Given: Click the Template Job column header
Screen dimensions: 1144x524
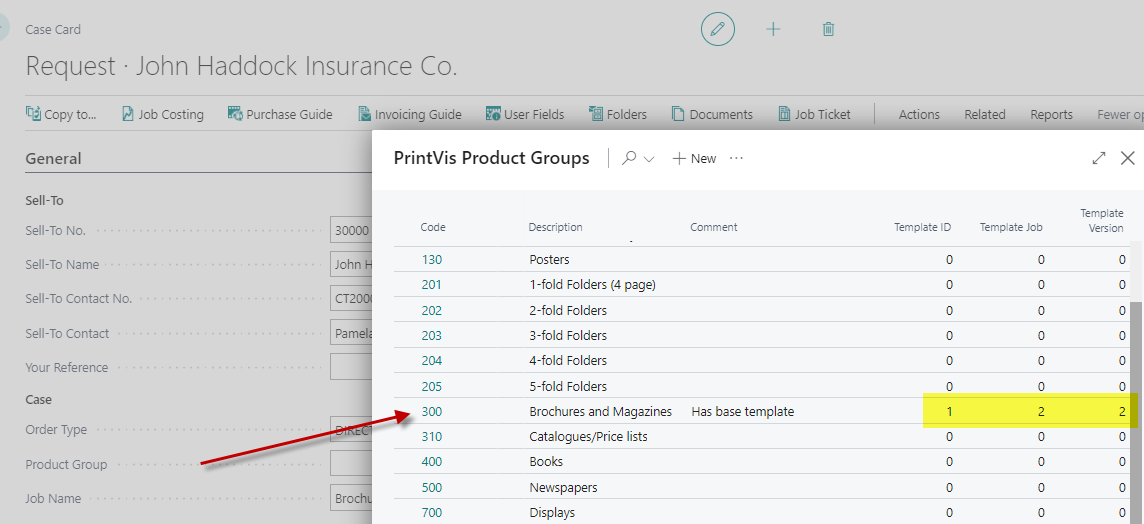Looking at the screenshot, I should click(x=1010, y=227).
